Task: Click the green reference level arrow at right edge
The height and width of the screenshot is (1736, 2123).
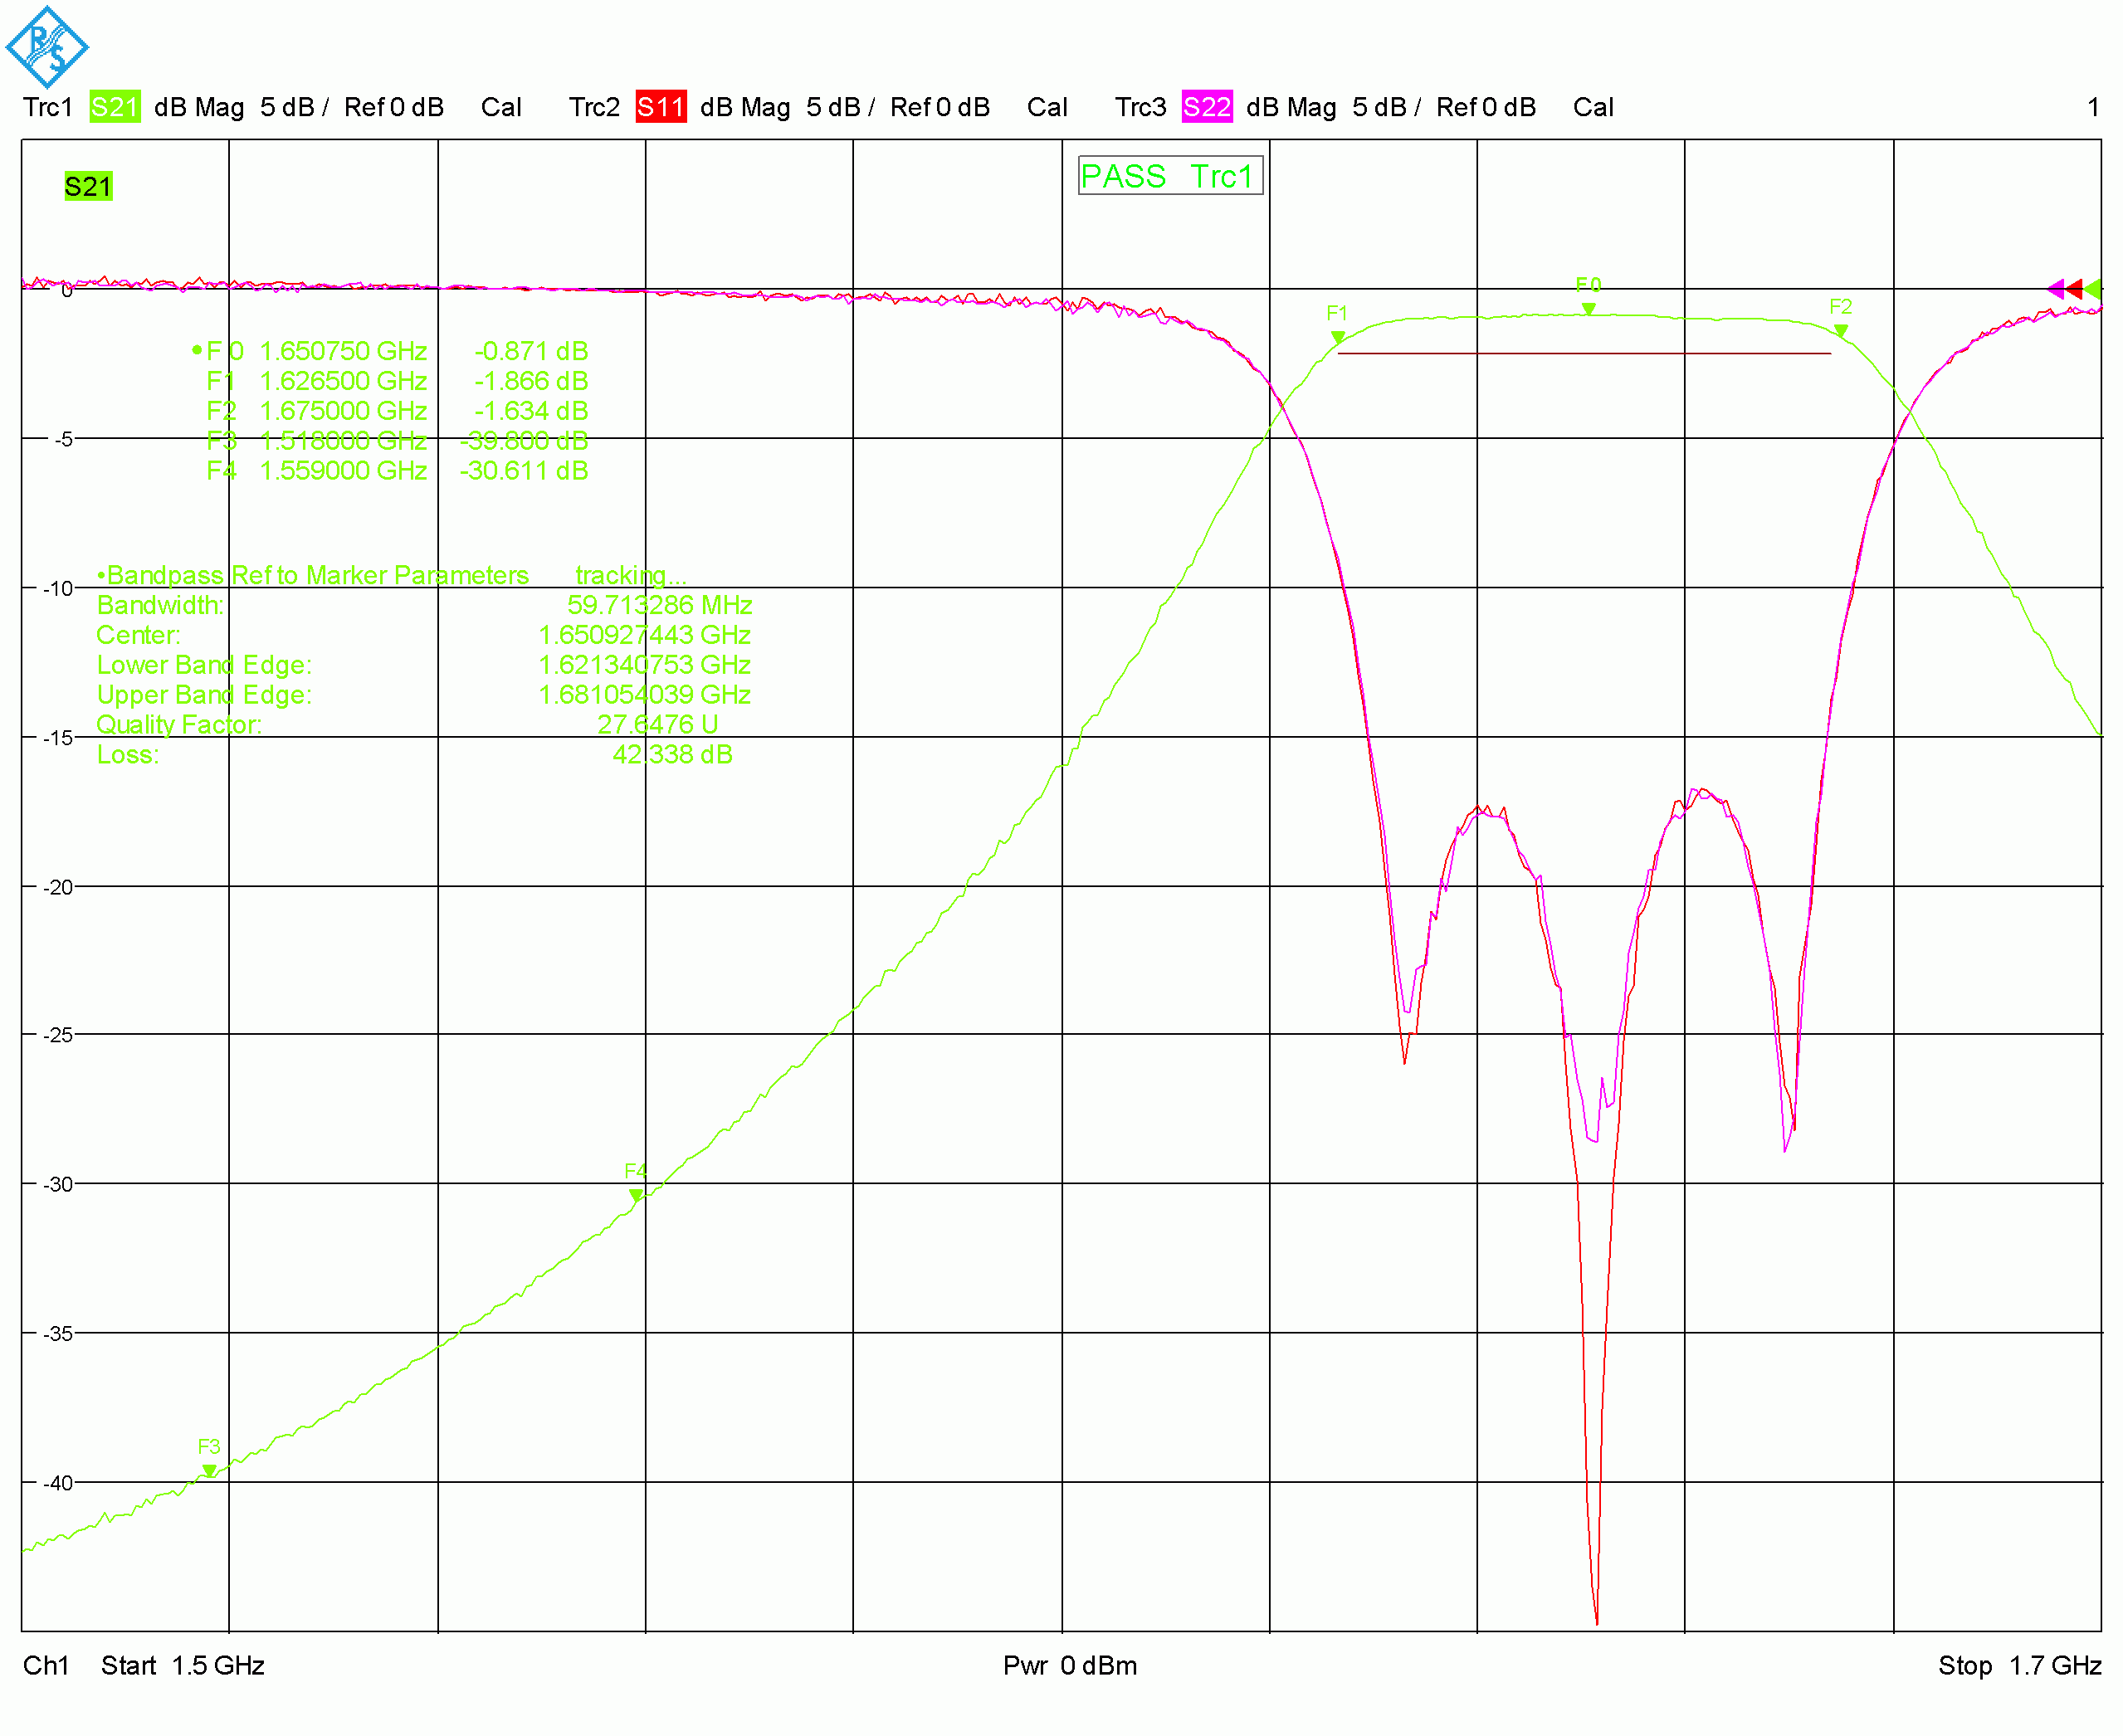Action: tap(2092, 289)
